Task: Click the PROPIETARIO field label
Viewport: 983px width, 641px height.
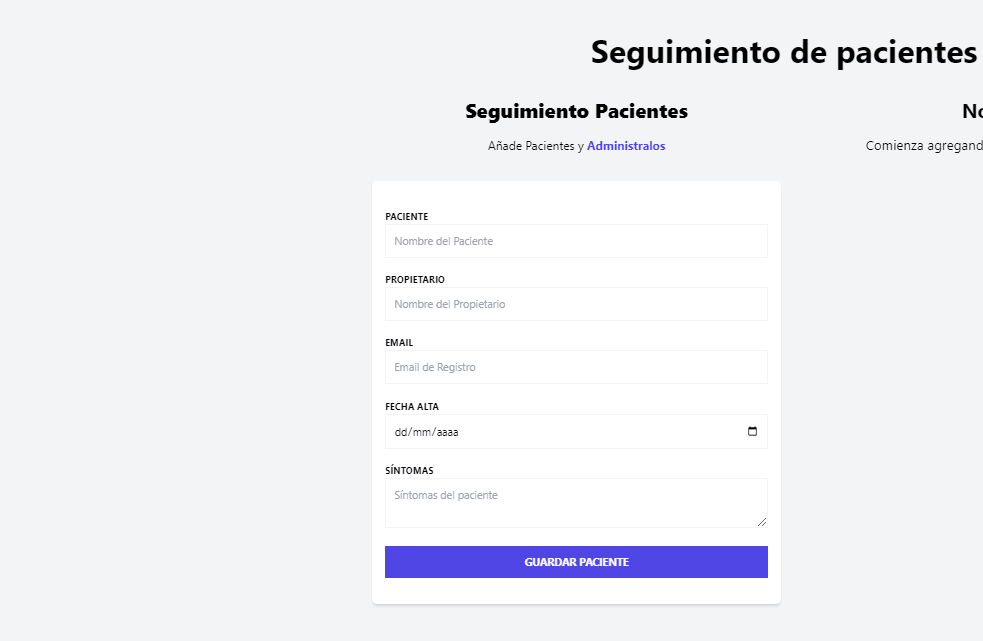Action: [x=414, y=279]
